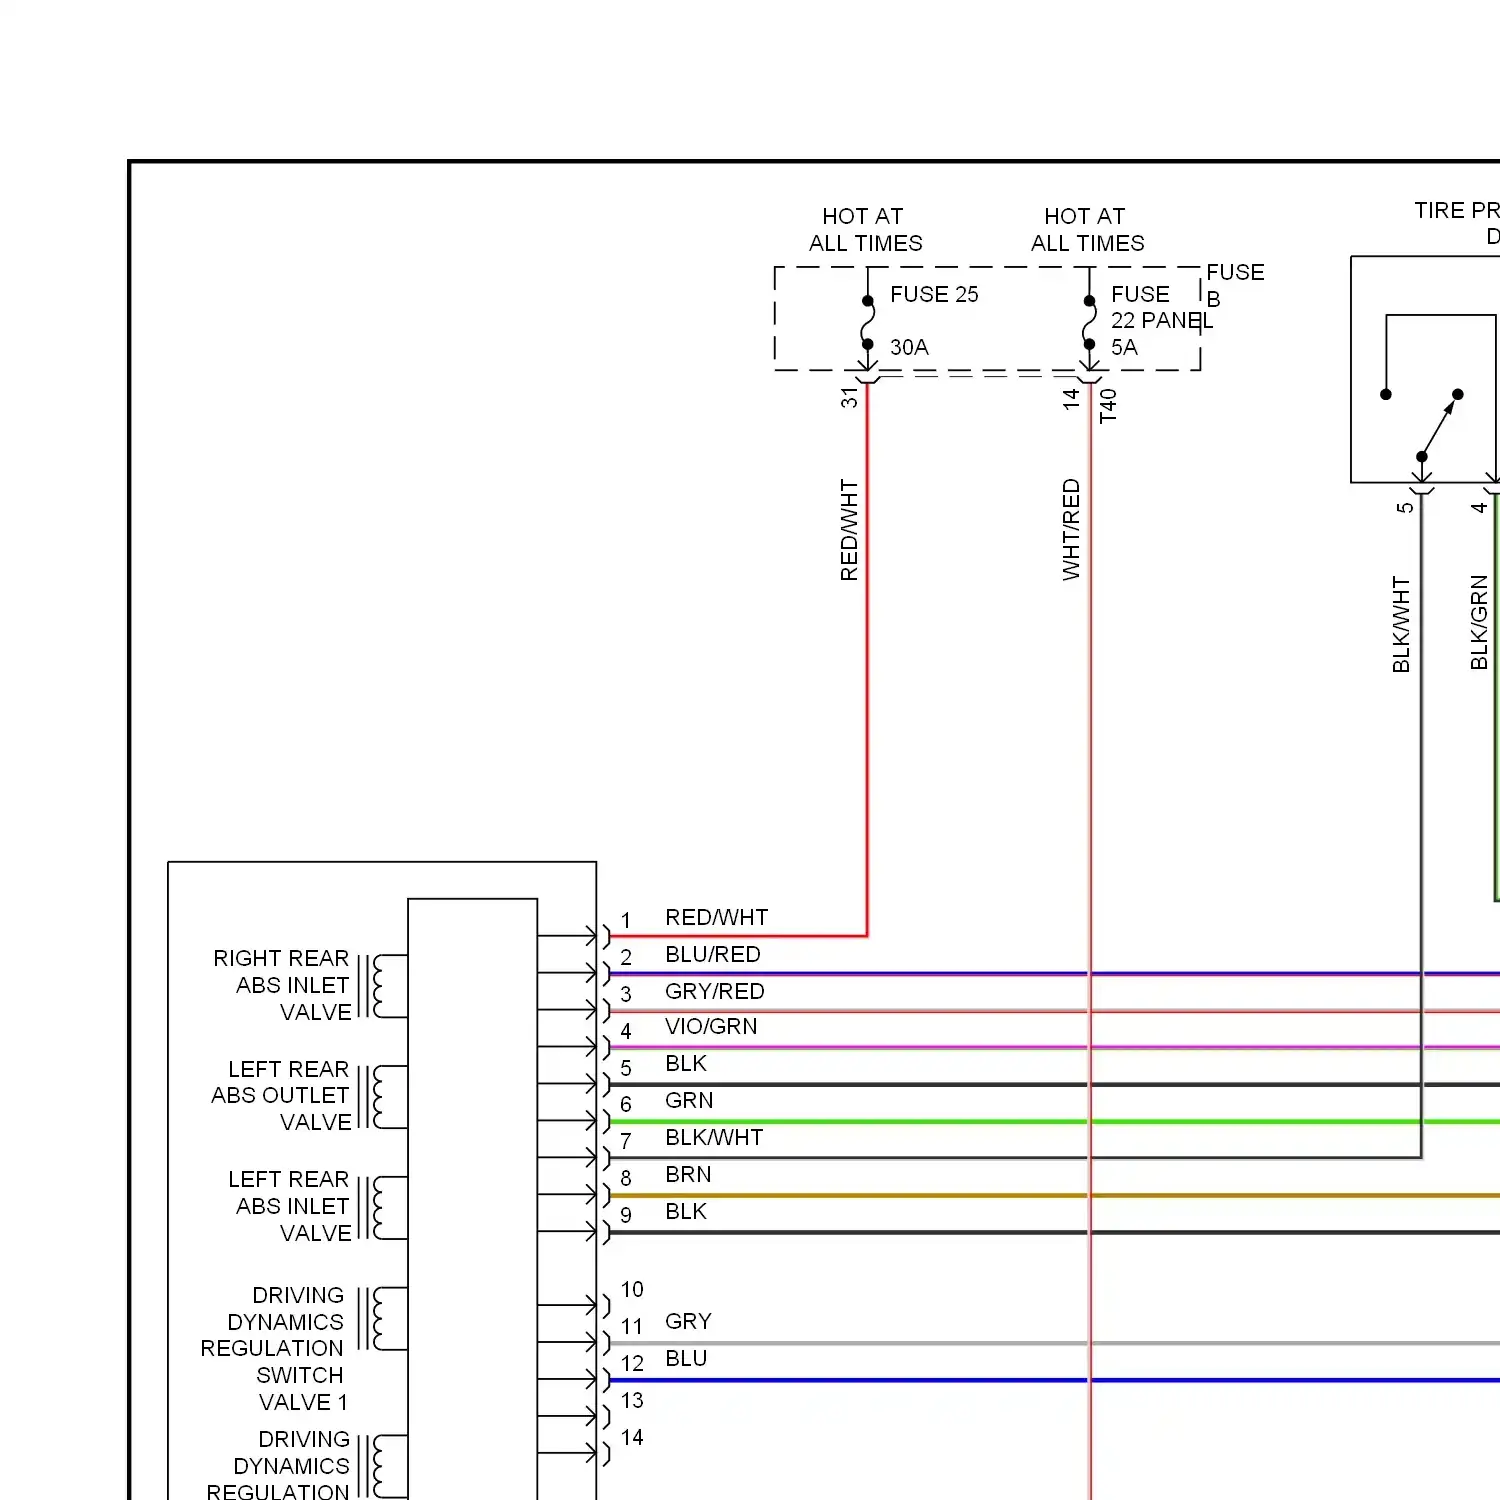Click the BLU/RED label at pin 2
1500x1500 pixels.
click(712, 954)
